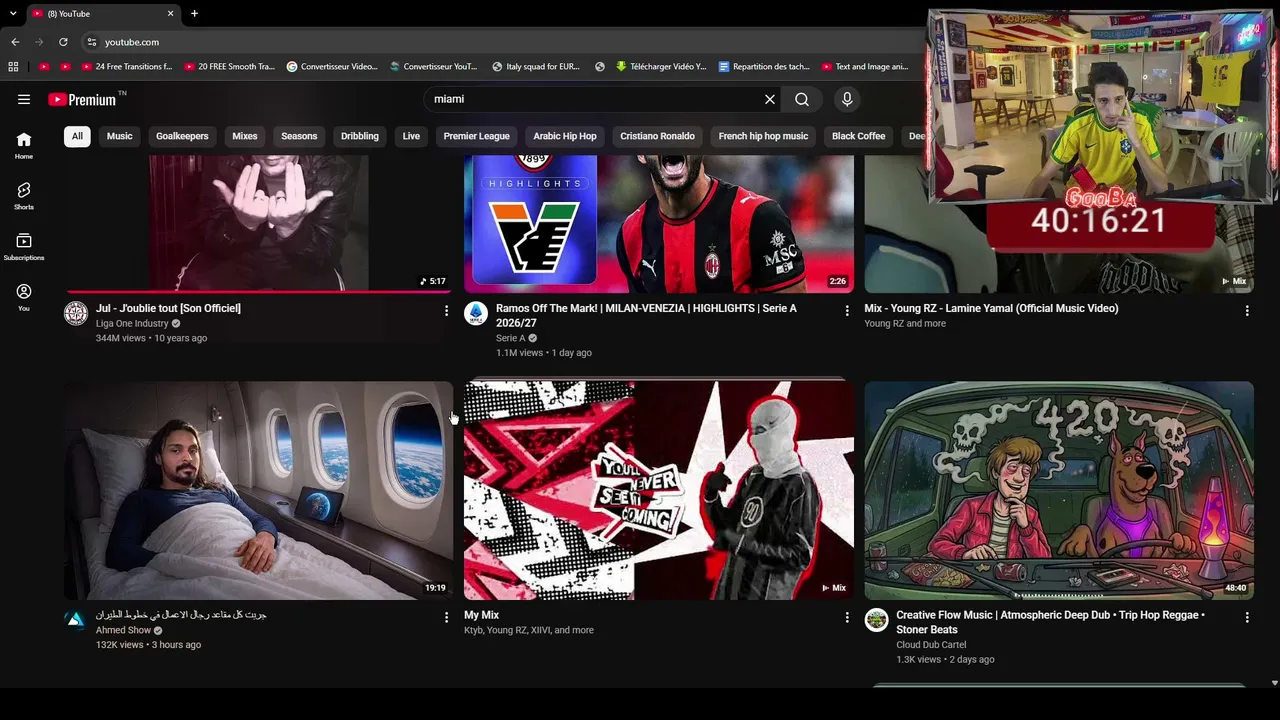Open more actions for Jul - J'oublie tout

(446, 311)
